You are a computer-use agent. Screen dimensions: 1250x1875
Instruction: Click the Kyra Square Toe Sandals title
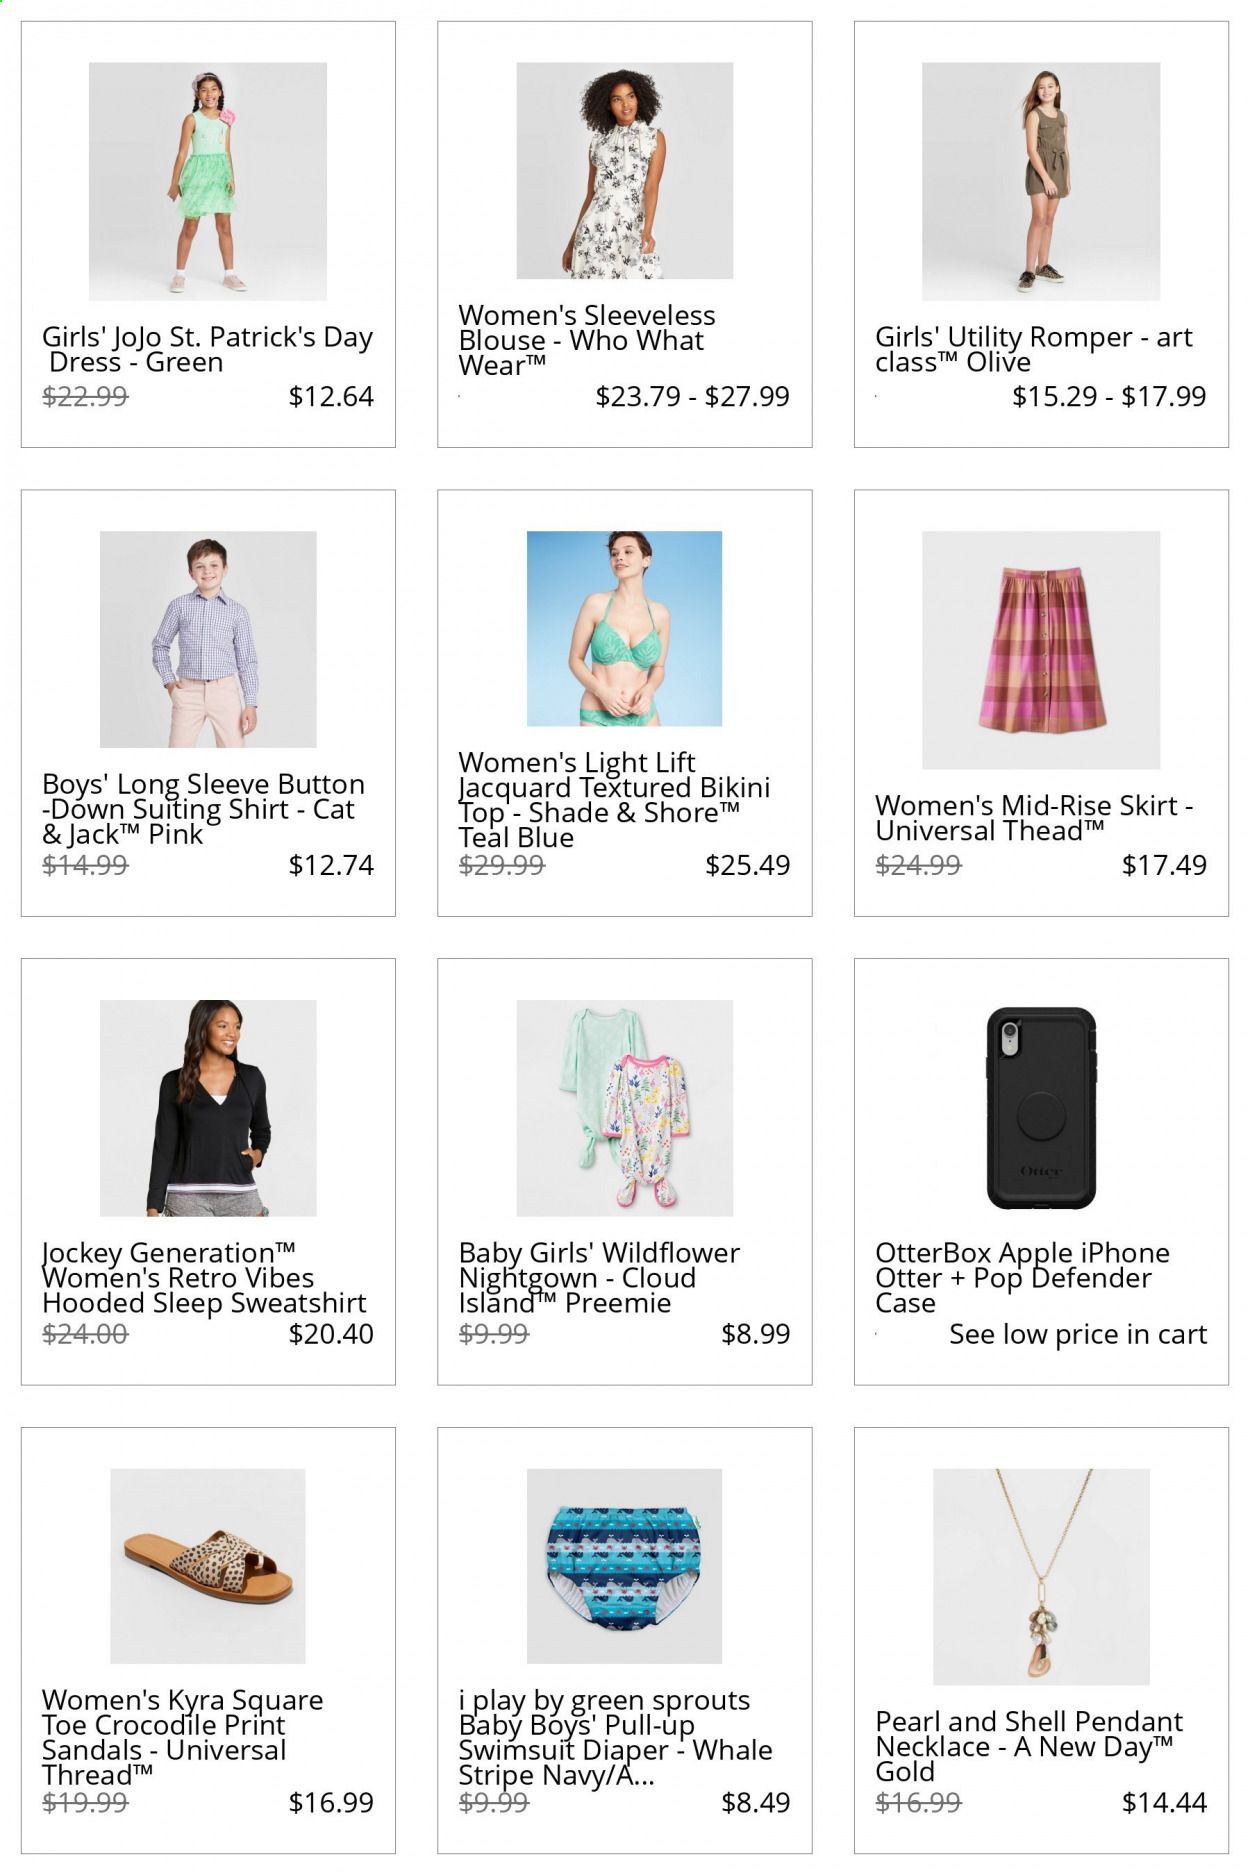pyautogui.click(x=183, y=1738)
